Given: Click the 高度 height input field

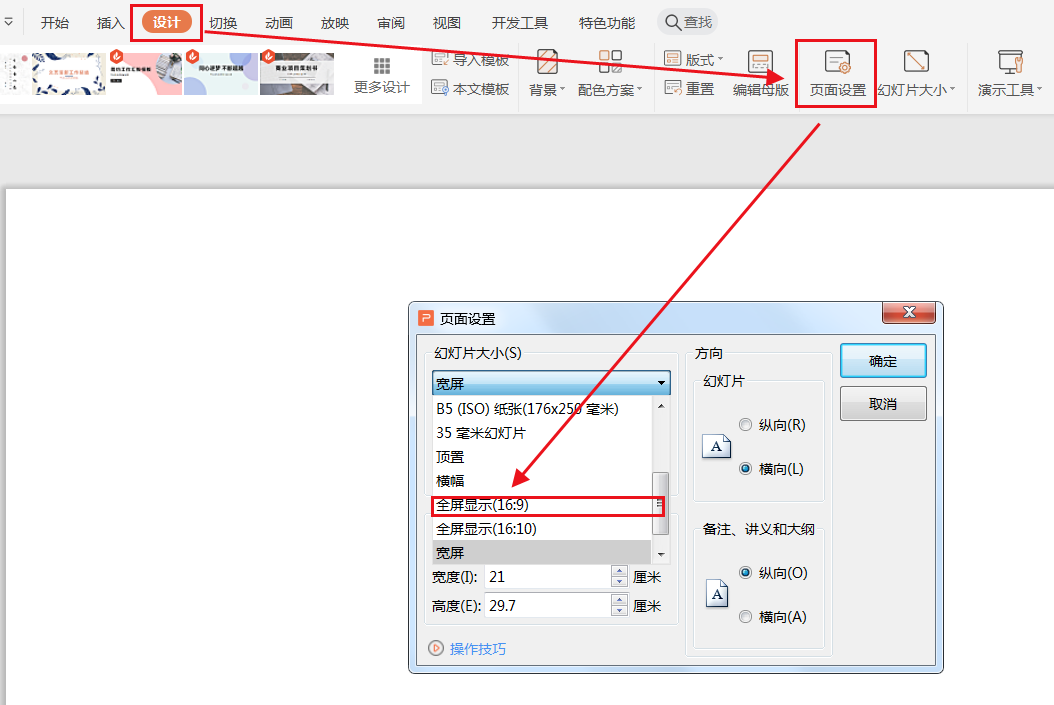Looking at the screenshot, I should click(x=547, y=606).
